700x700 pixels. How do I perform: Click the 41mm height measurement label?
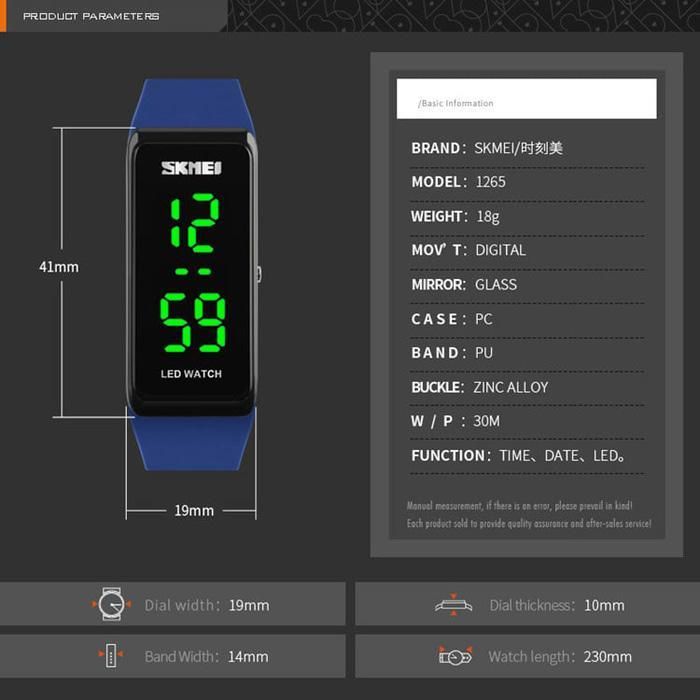pos(58,267)
